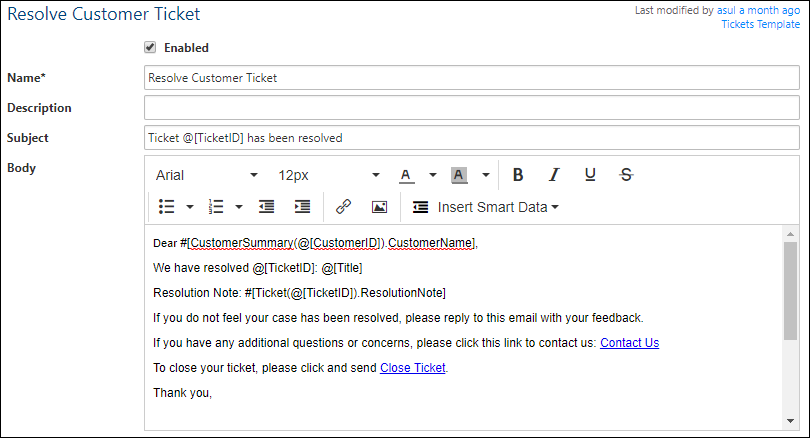
Task: Increase indent with indent icon
Action: click(302, 207)
